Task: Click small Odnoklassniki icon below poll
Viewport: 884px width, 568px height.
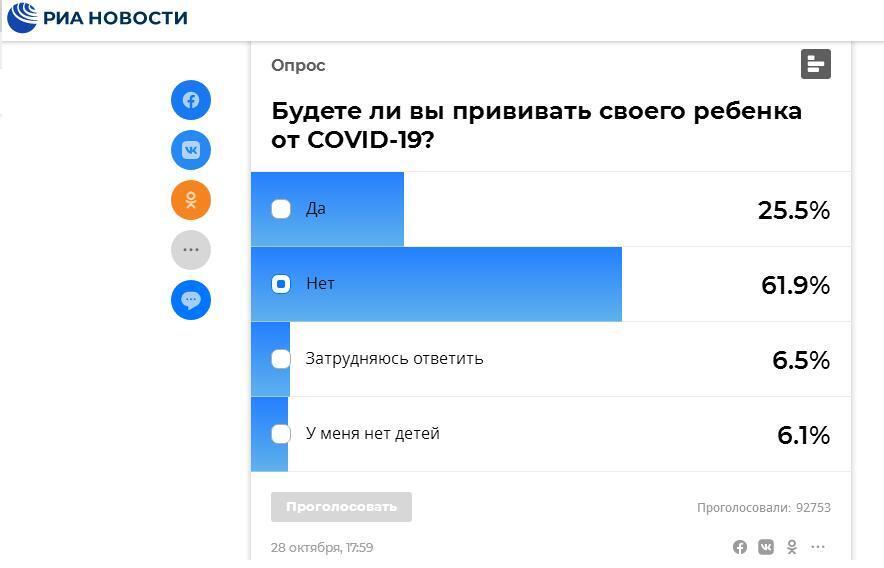Action: tap(792, 547)
